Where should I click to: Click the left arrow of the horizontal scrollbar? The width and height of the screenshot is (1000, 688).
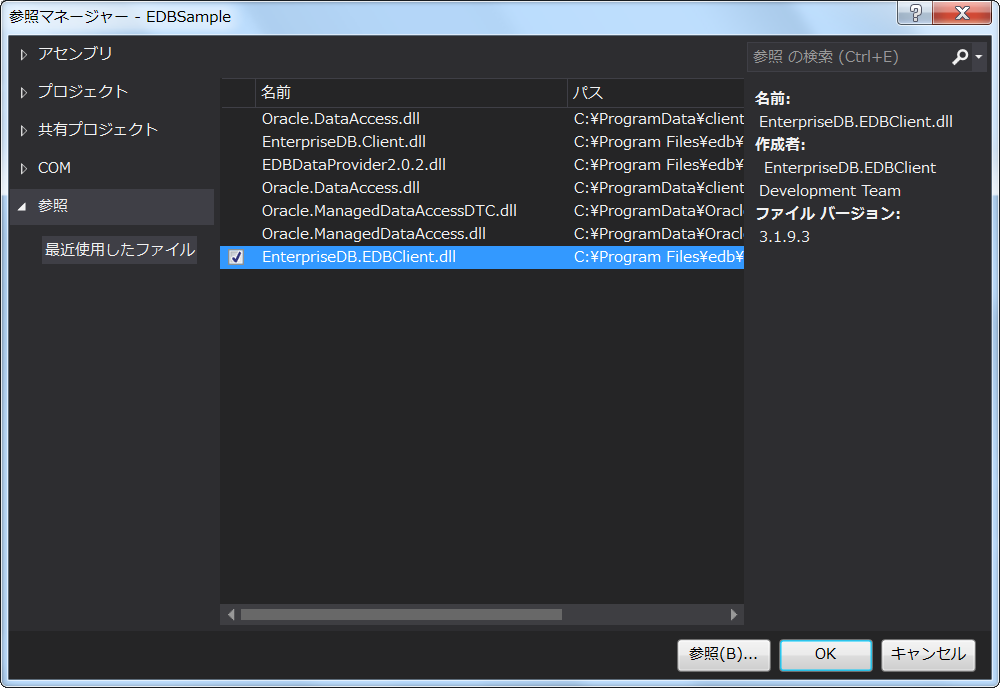(231, 614)
